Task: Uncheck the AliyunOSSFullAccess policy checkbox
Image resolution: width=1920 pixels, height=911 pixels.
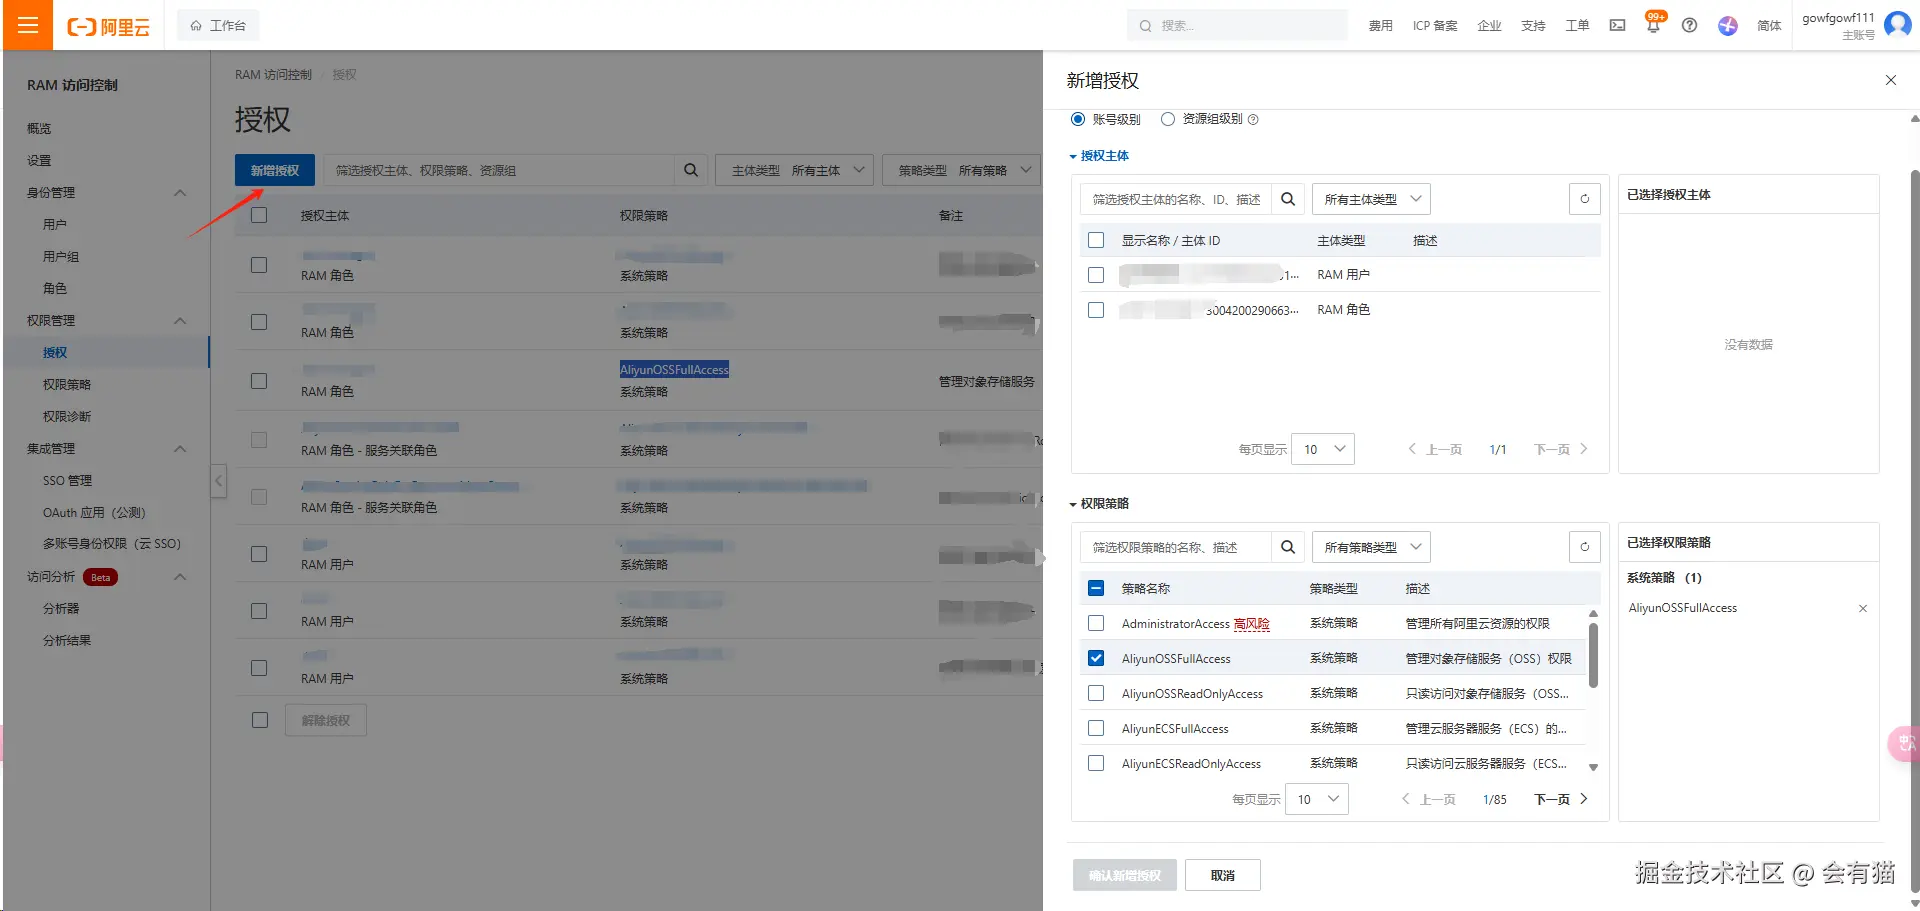Action: coord(1096,658)
